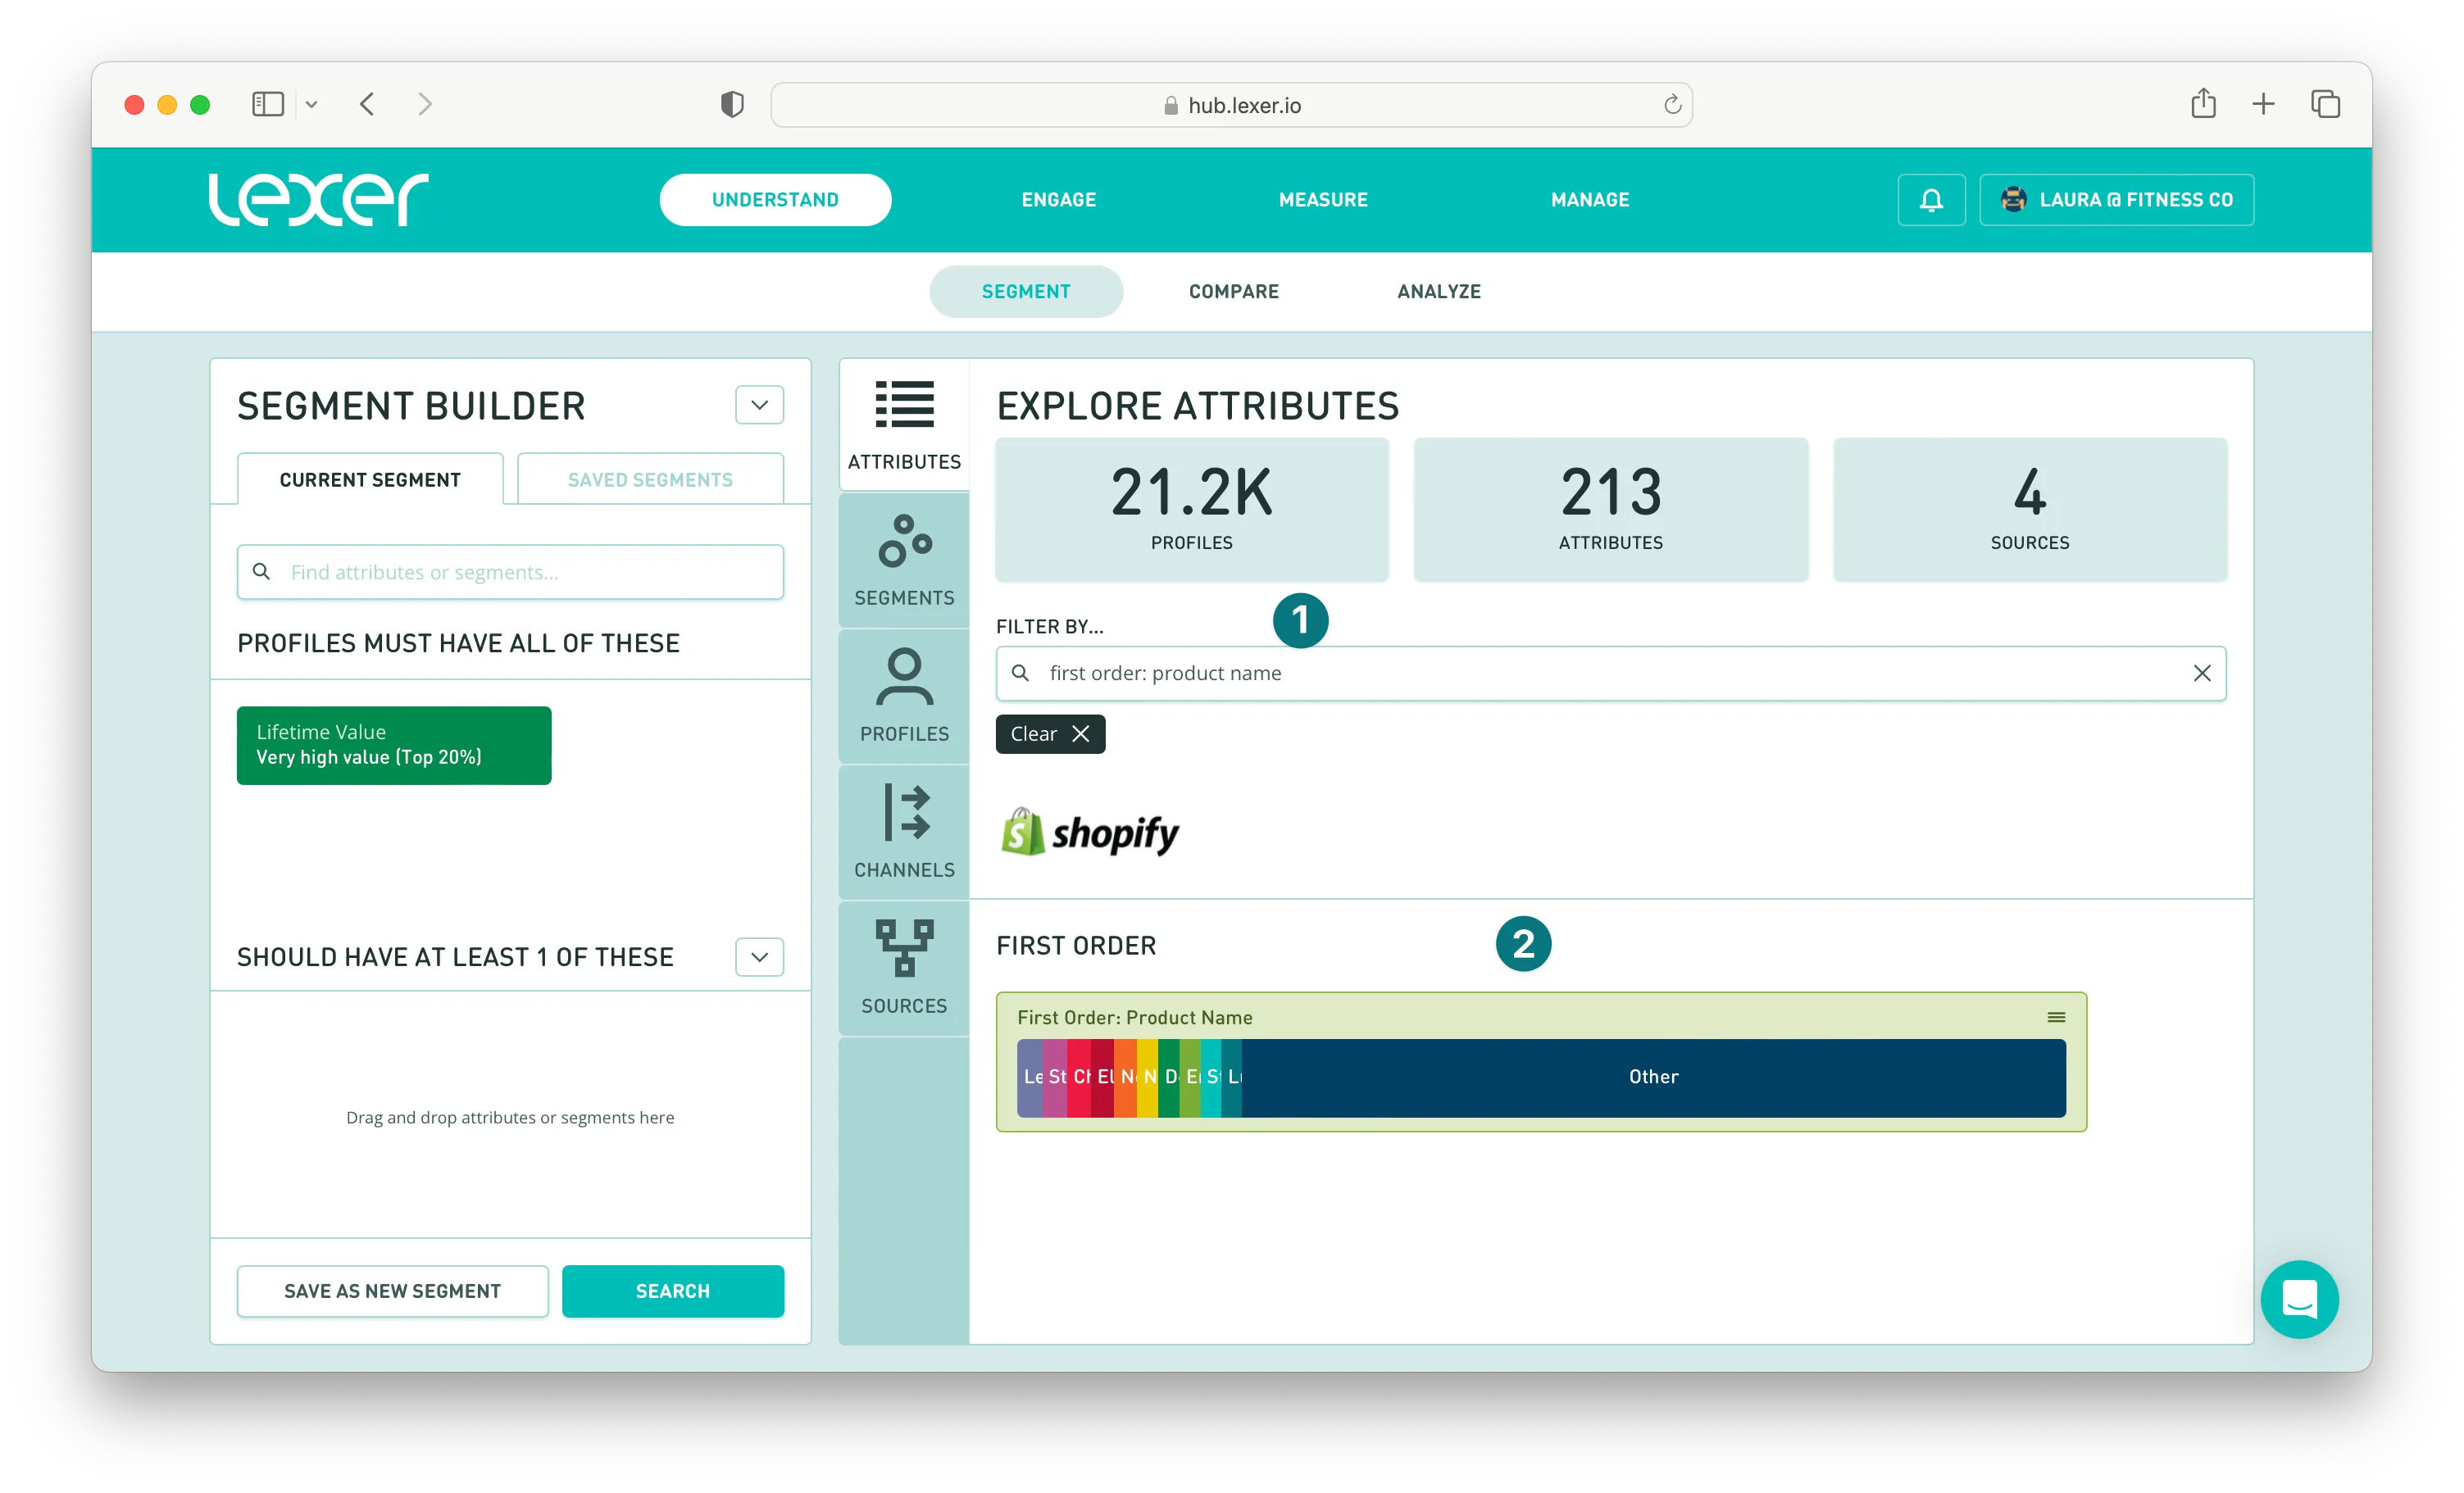Open the Laura @ Fitness Co account menu
The image size is (2464, 1493).
point(2116,200)
